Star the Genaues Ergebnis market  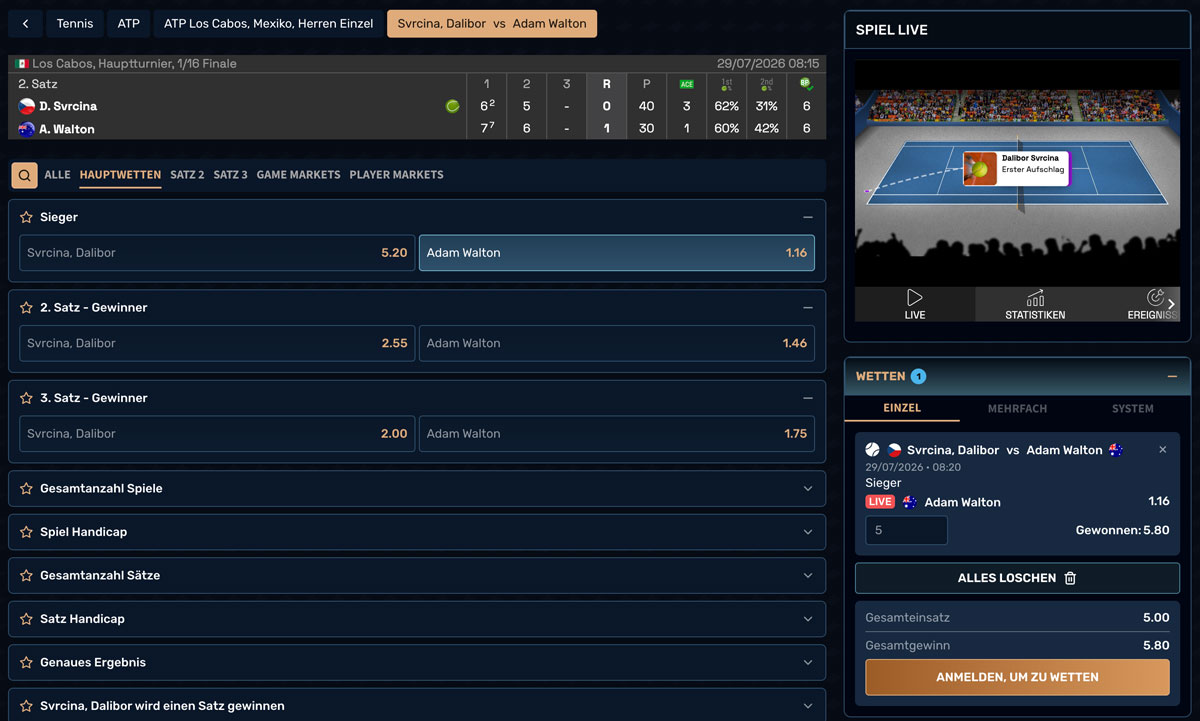coord(27,662)
